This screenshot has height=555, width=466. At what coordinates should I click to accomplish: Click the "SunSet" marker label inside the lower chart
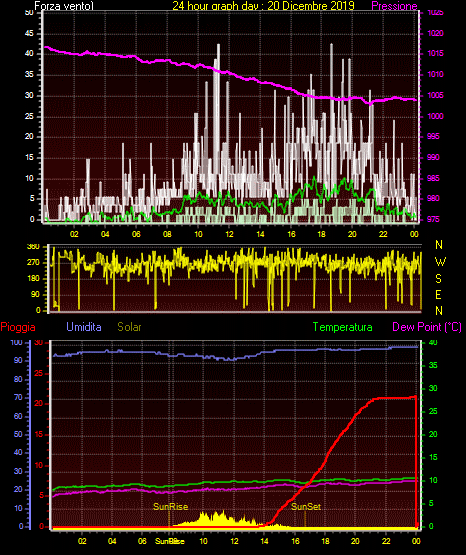coord(306,507)
